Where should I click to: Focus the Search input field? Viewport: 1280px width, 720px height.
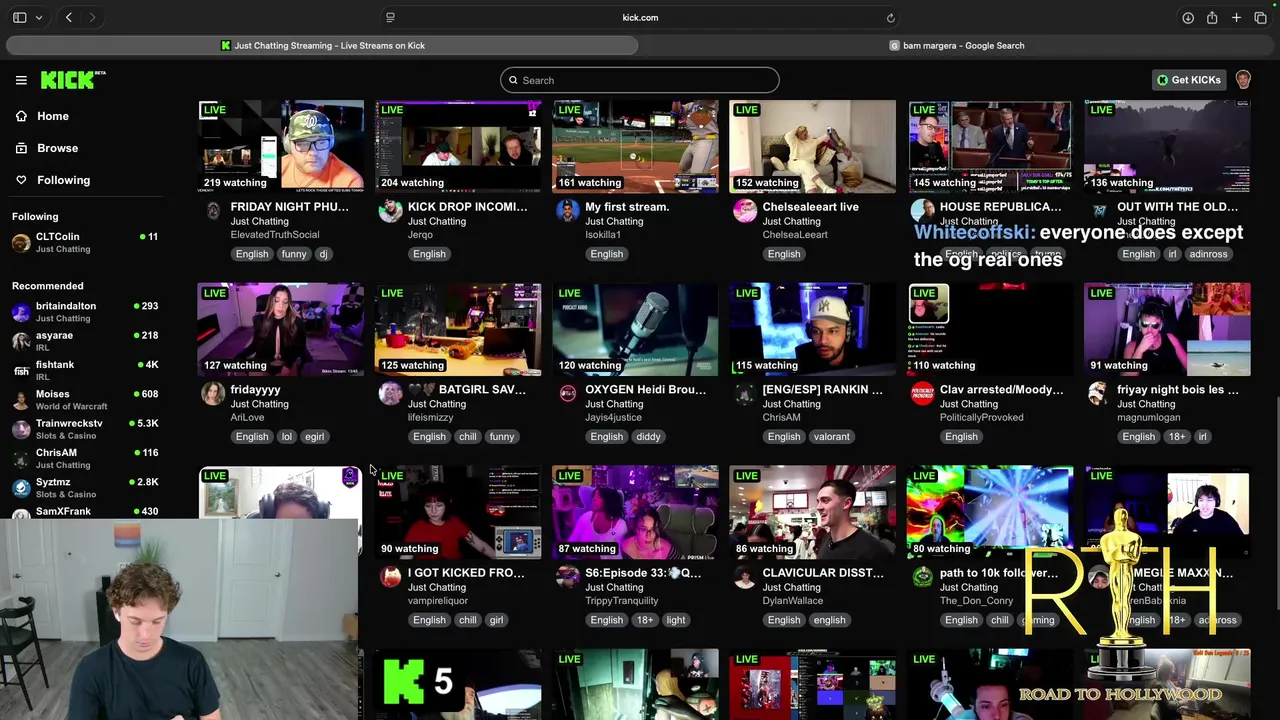point(640,80)
